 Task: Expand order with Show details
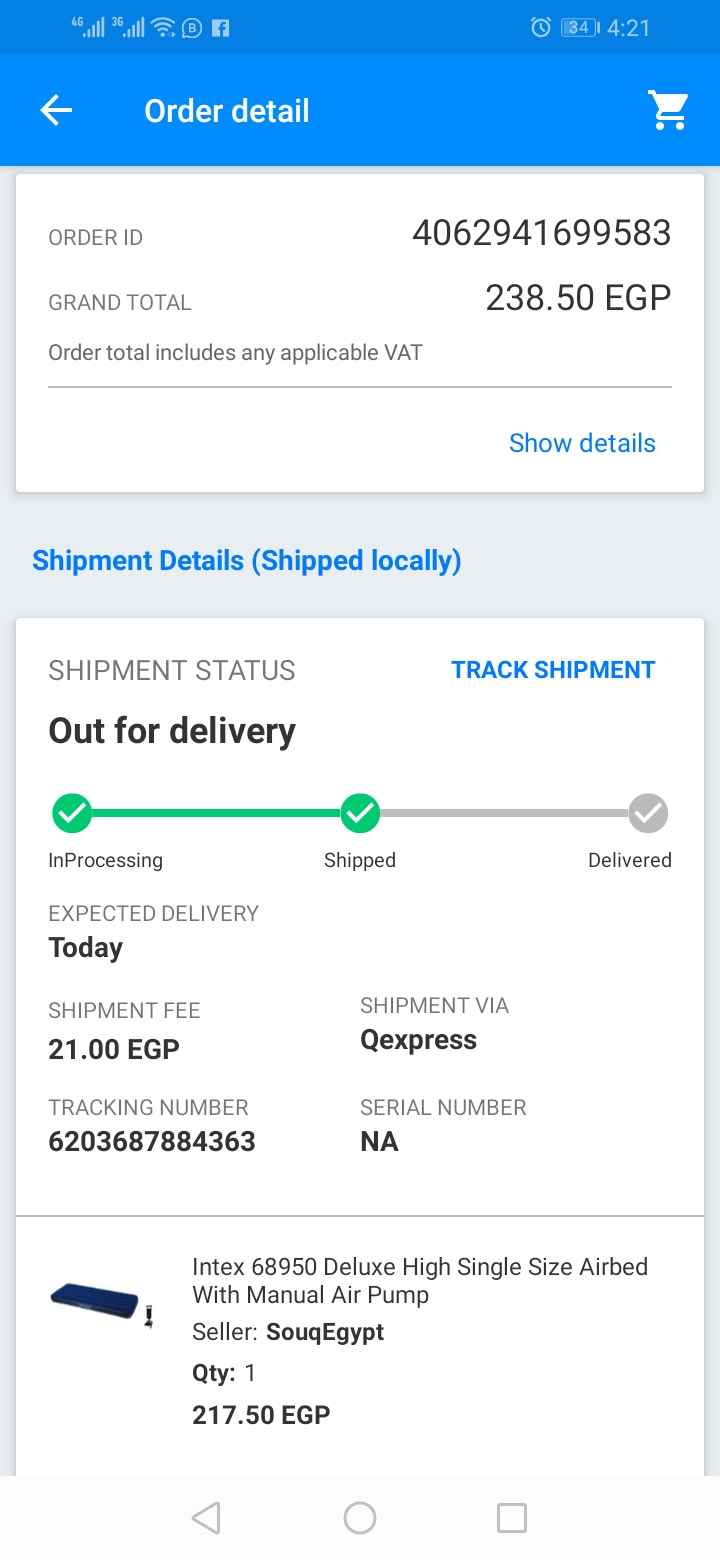pyautogui.click(x=582, y=443)
